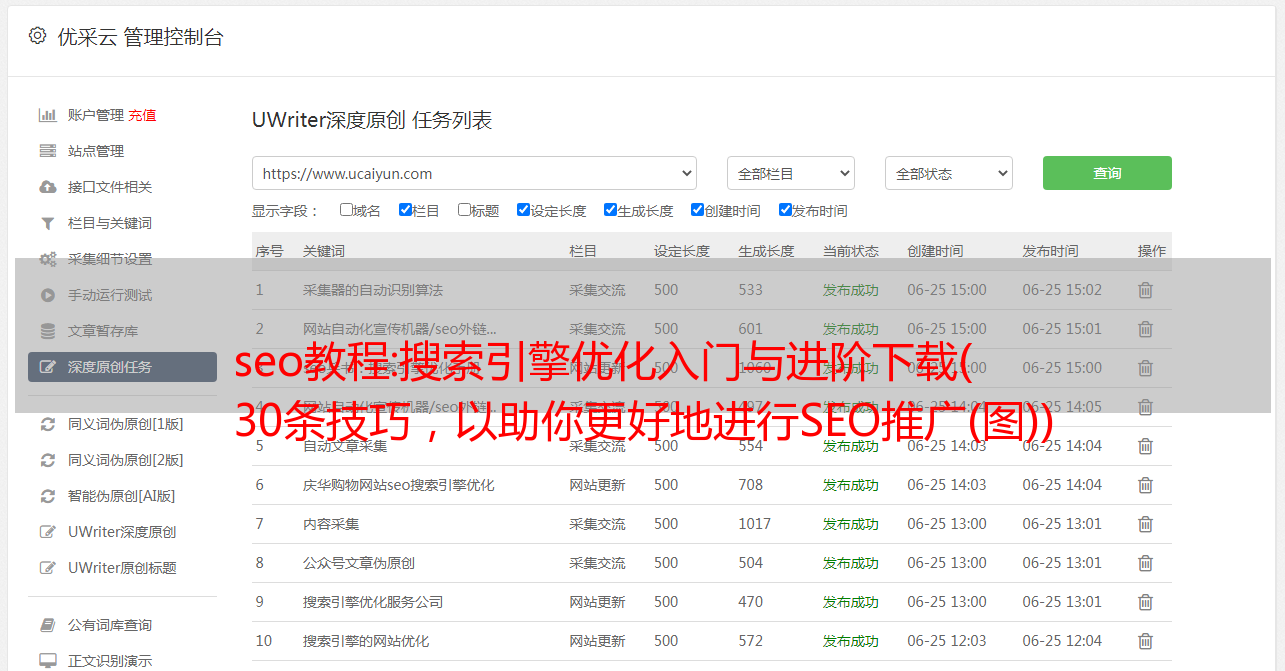
Task: Uncheck the 生成长度 field checkbox
Action: click(610, 210)
